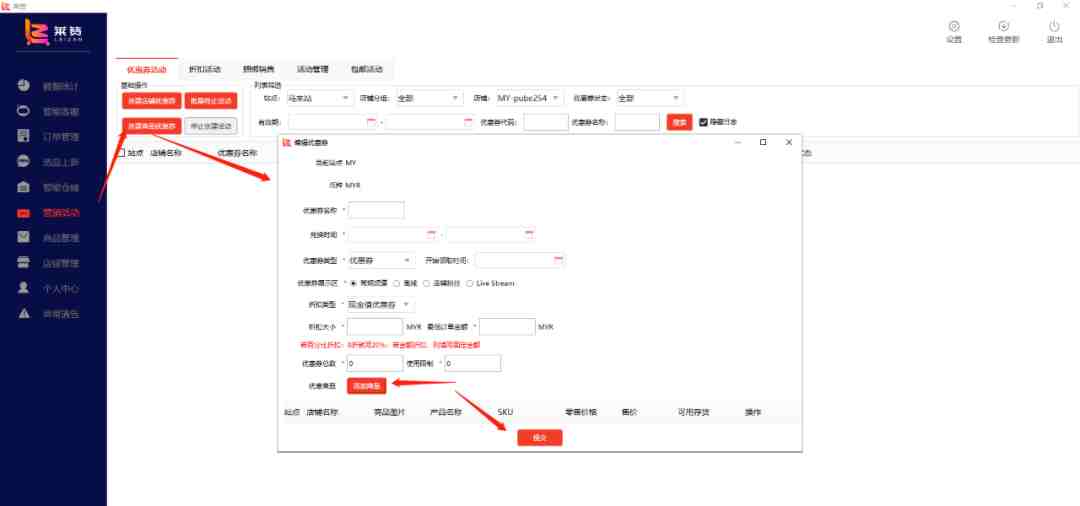Click the red 提交 submit button
Viewport: 1080px width, 506px height.
point(539,438)
